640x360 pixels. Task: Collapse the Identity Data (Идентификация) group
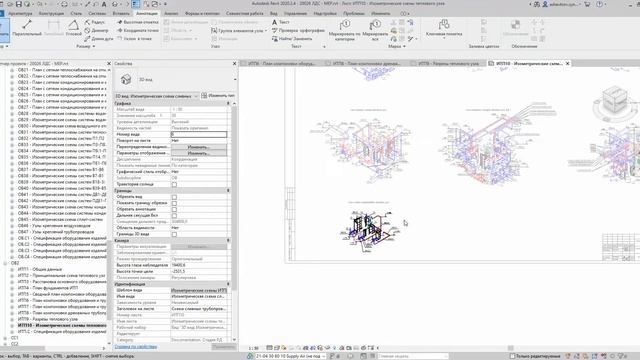tap(228, 284)
